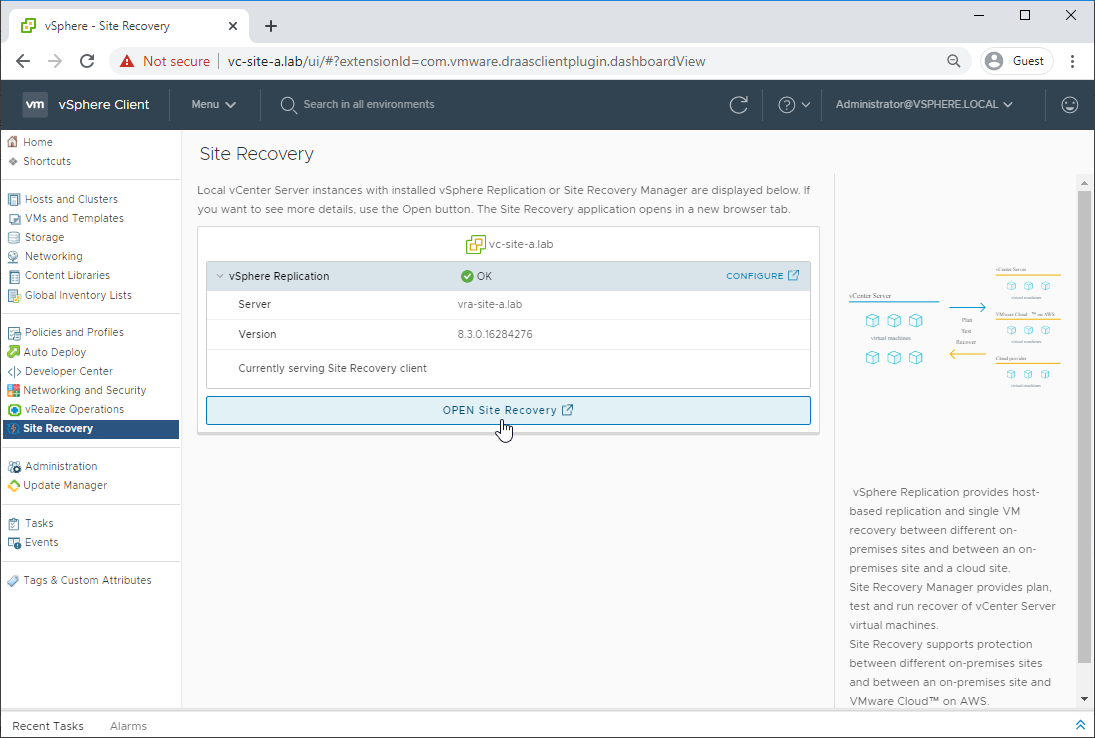Click the Global Inventory Lists icon
The width and height of the screenshot is (1095, 738).
click(13, 295)
